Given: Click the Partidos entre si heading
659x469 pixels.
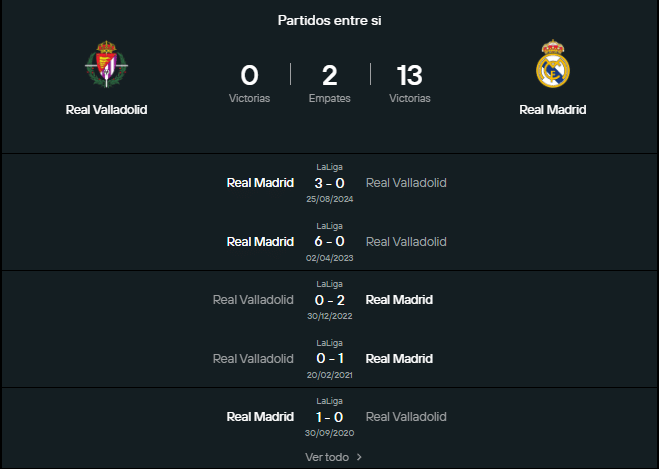Looking at the screenshot, I should 329,20.
